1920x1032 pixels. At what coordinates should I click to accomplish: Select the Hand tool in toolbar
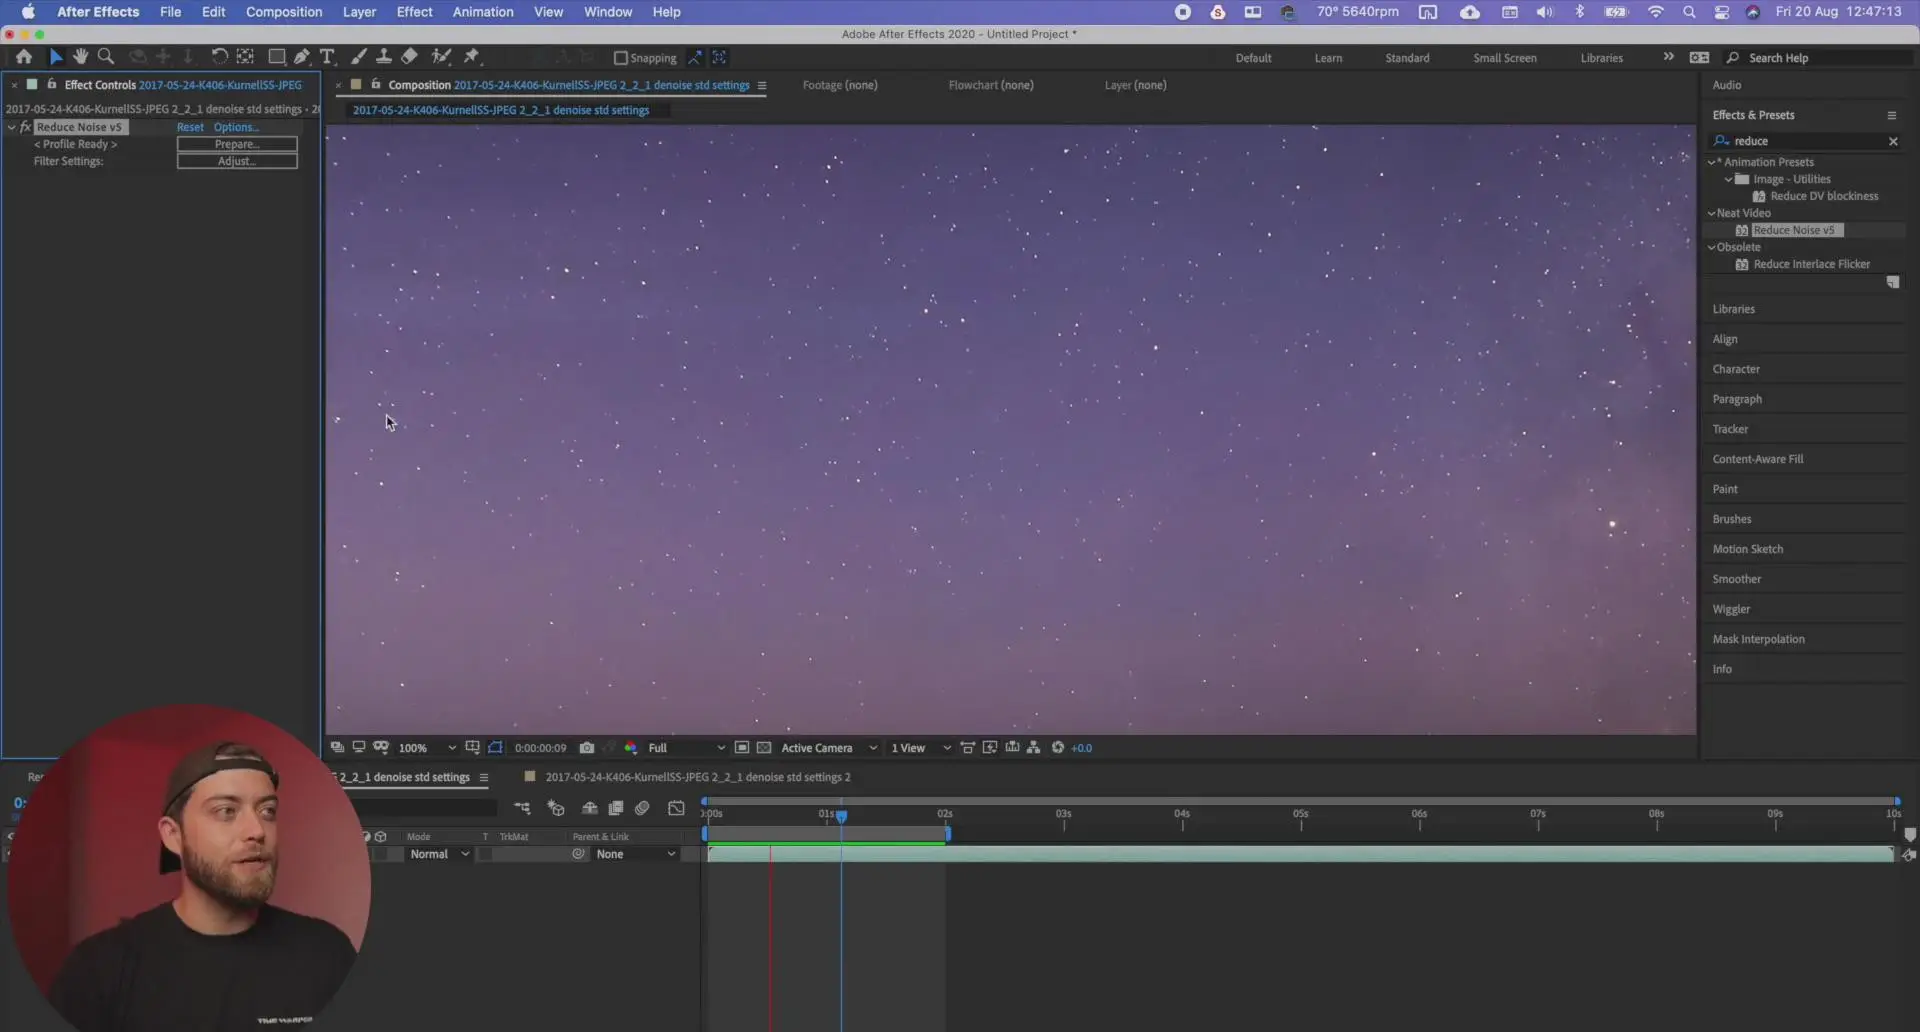pyautogui.click(x=81, y=57)
